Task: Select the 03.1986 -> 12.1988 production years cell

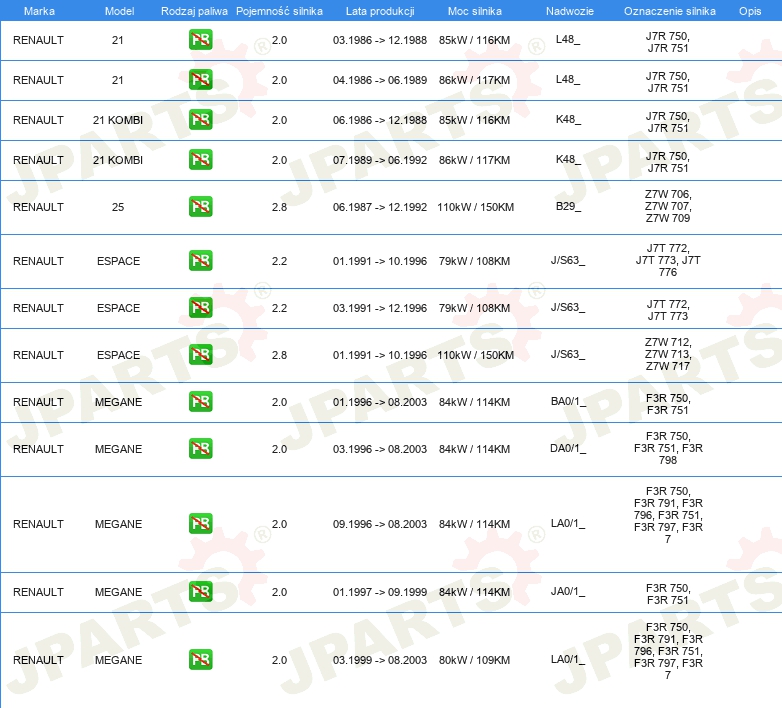Action: point(380,40)
